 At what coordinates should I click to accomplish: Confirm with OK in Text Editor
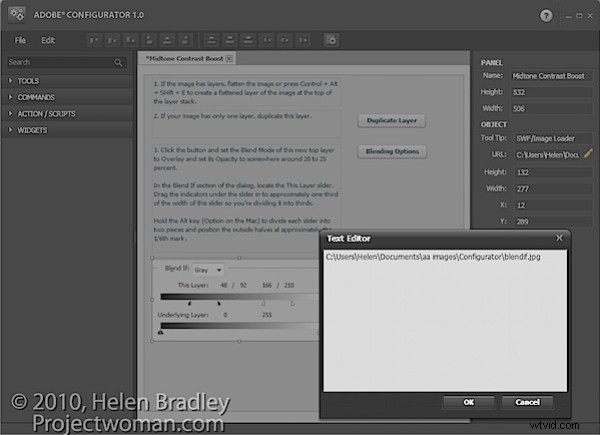click(469, 402)
